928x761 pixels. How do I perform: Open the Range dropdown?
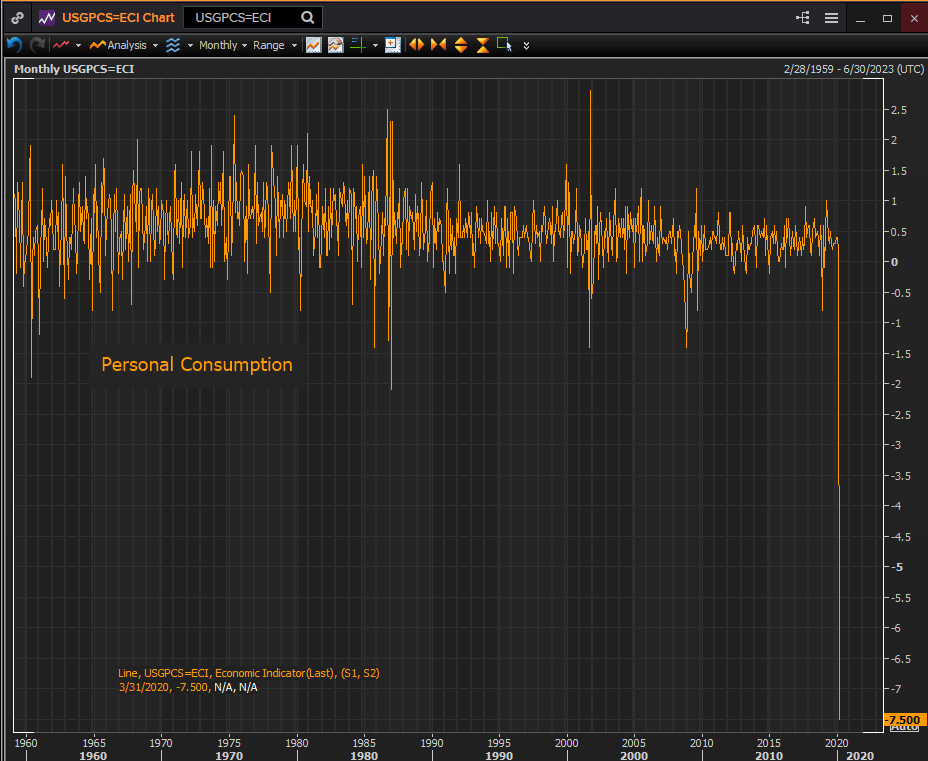tap(274, 45)
